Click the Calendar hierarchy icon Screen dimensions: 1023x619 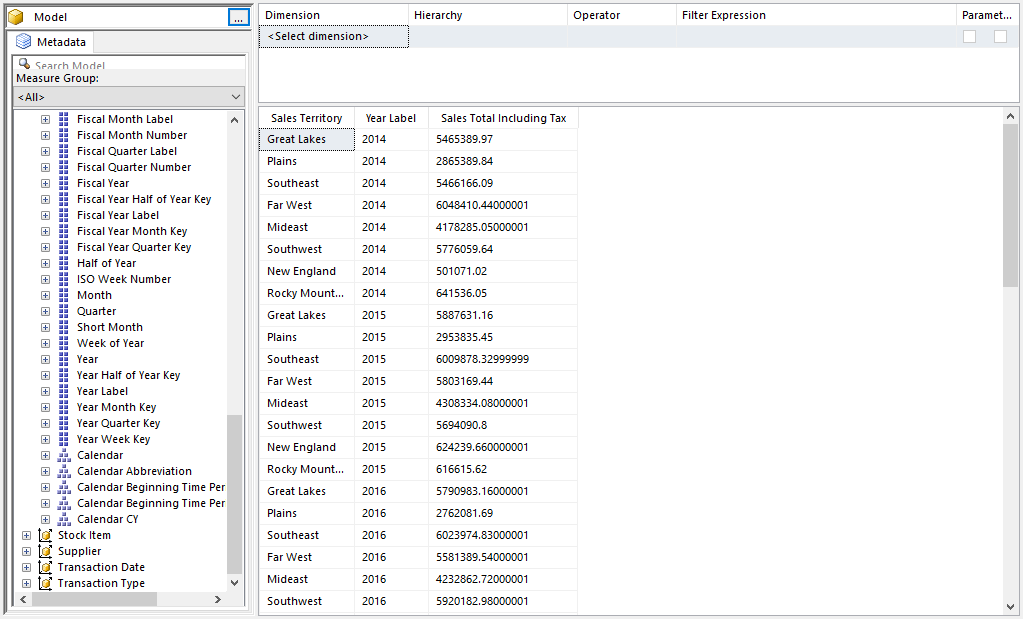click(64, 455)
